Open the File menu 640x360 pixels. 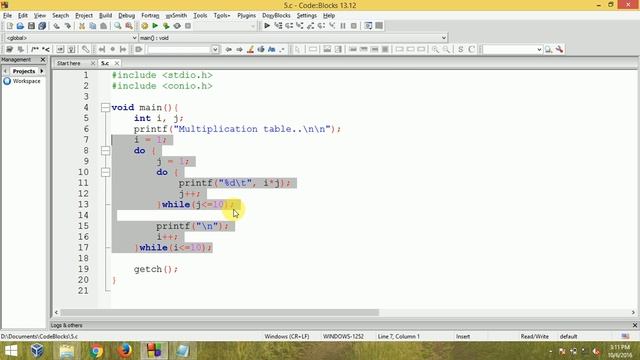point(7,16)
